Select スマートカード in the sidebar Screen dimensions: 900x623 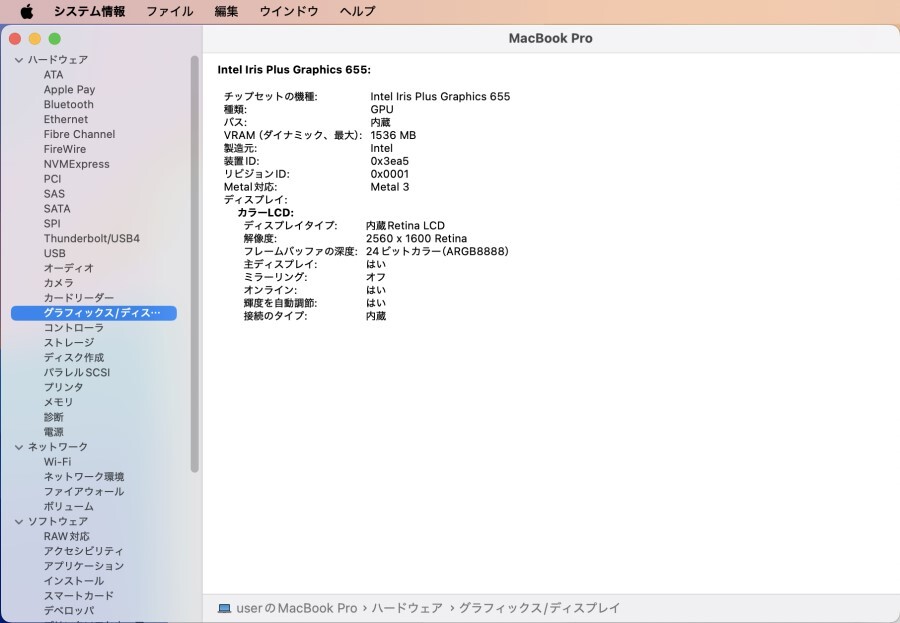[x=79, y=596]
